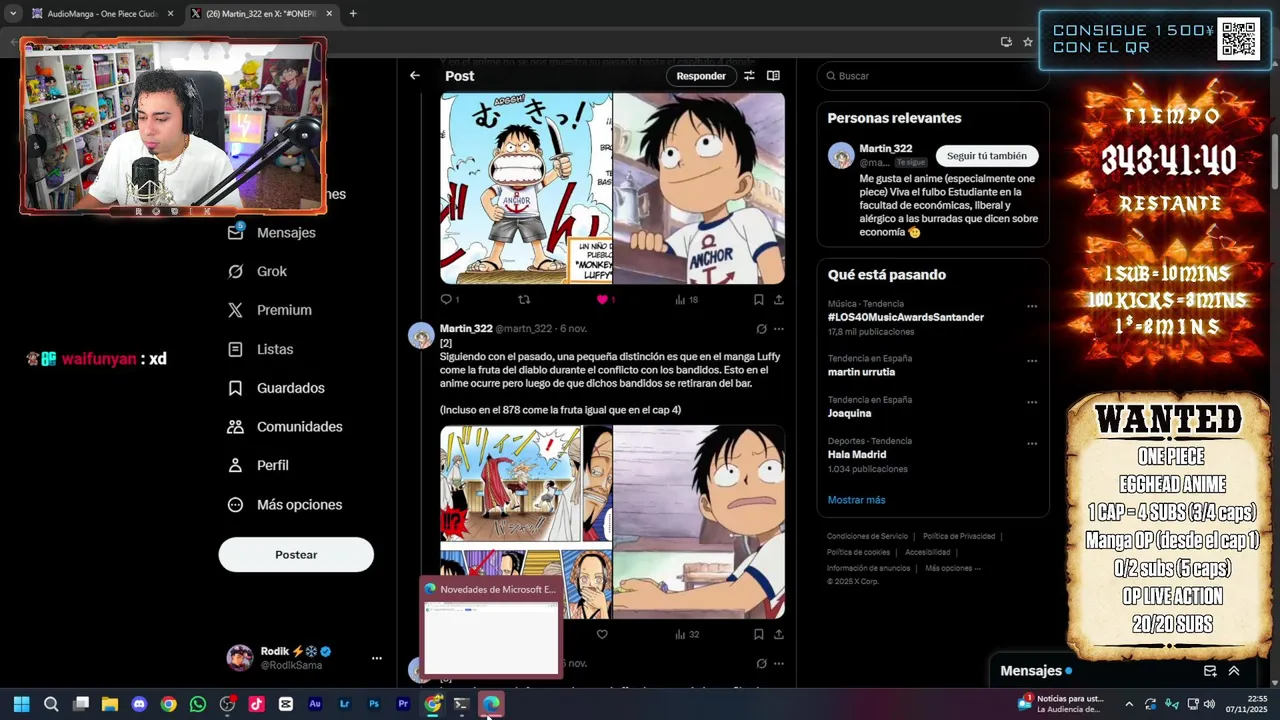Open reader view icon beside Responder
Screen dimensions: 1280x720
click(x=773, y=76)
